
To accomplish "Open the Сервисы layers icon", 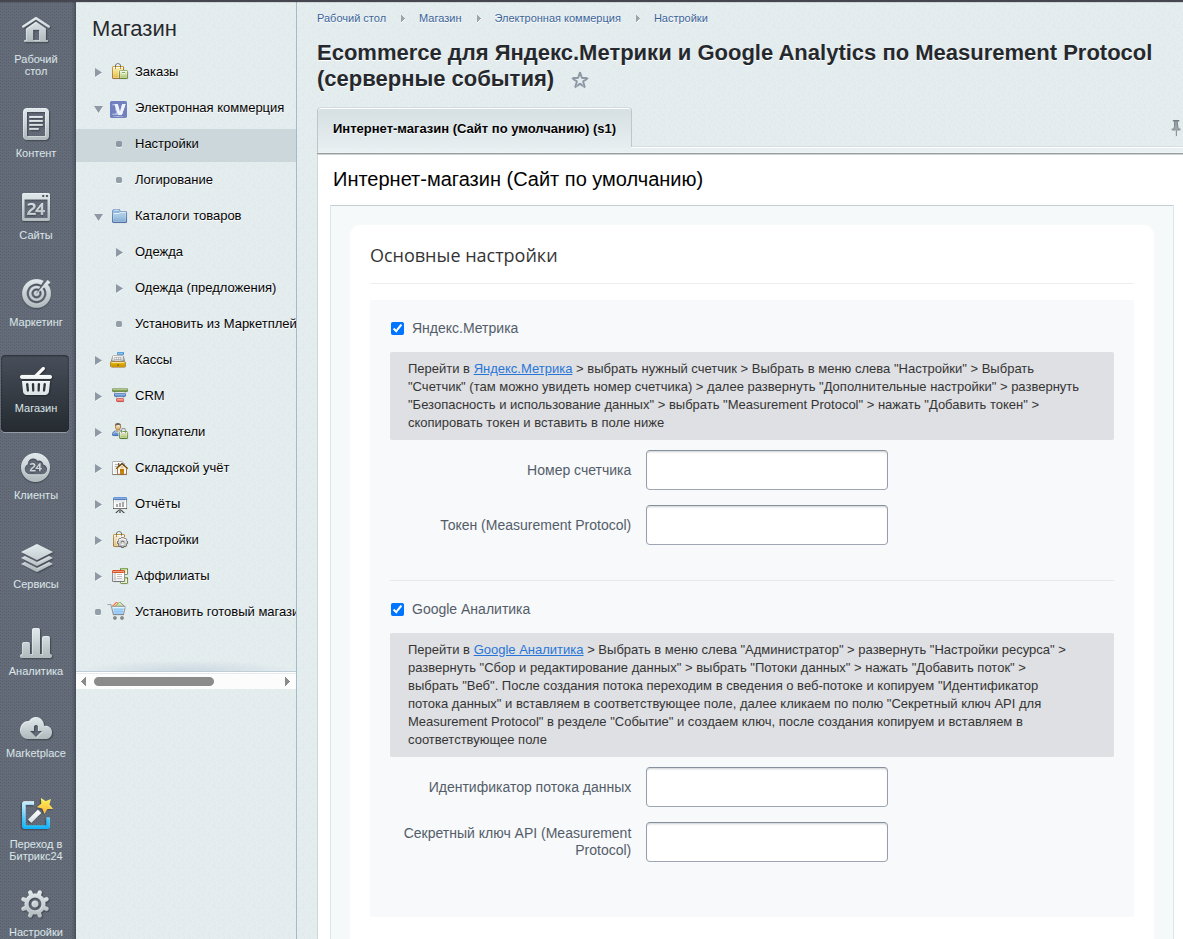I will click(x=35, y=558).
